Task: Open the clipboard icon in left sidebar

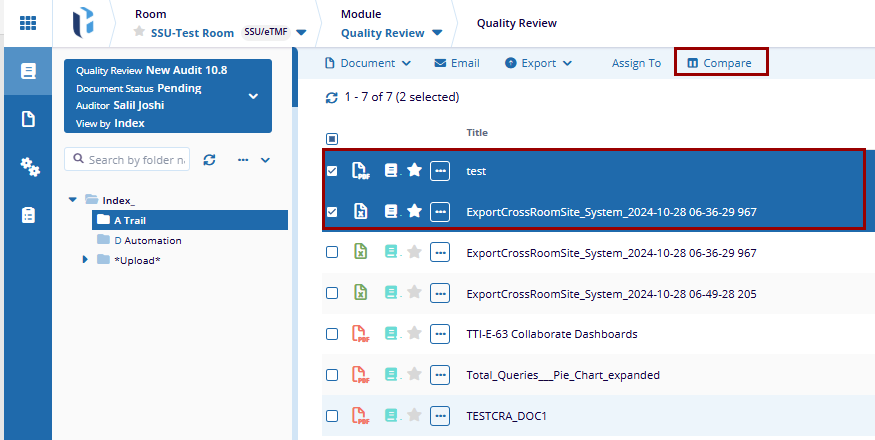Action: pyautogui.click(x=29, y=215)
